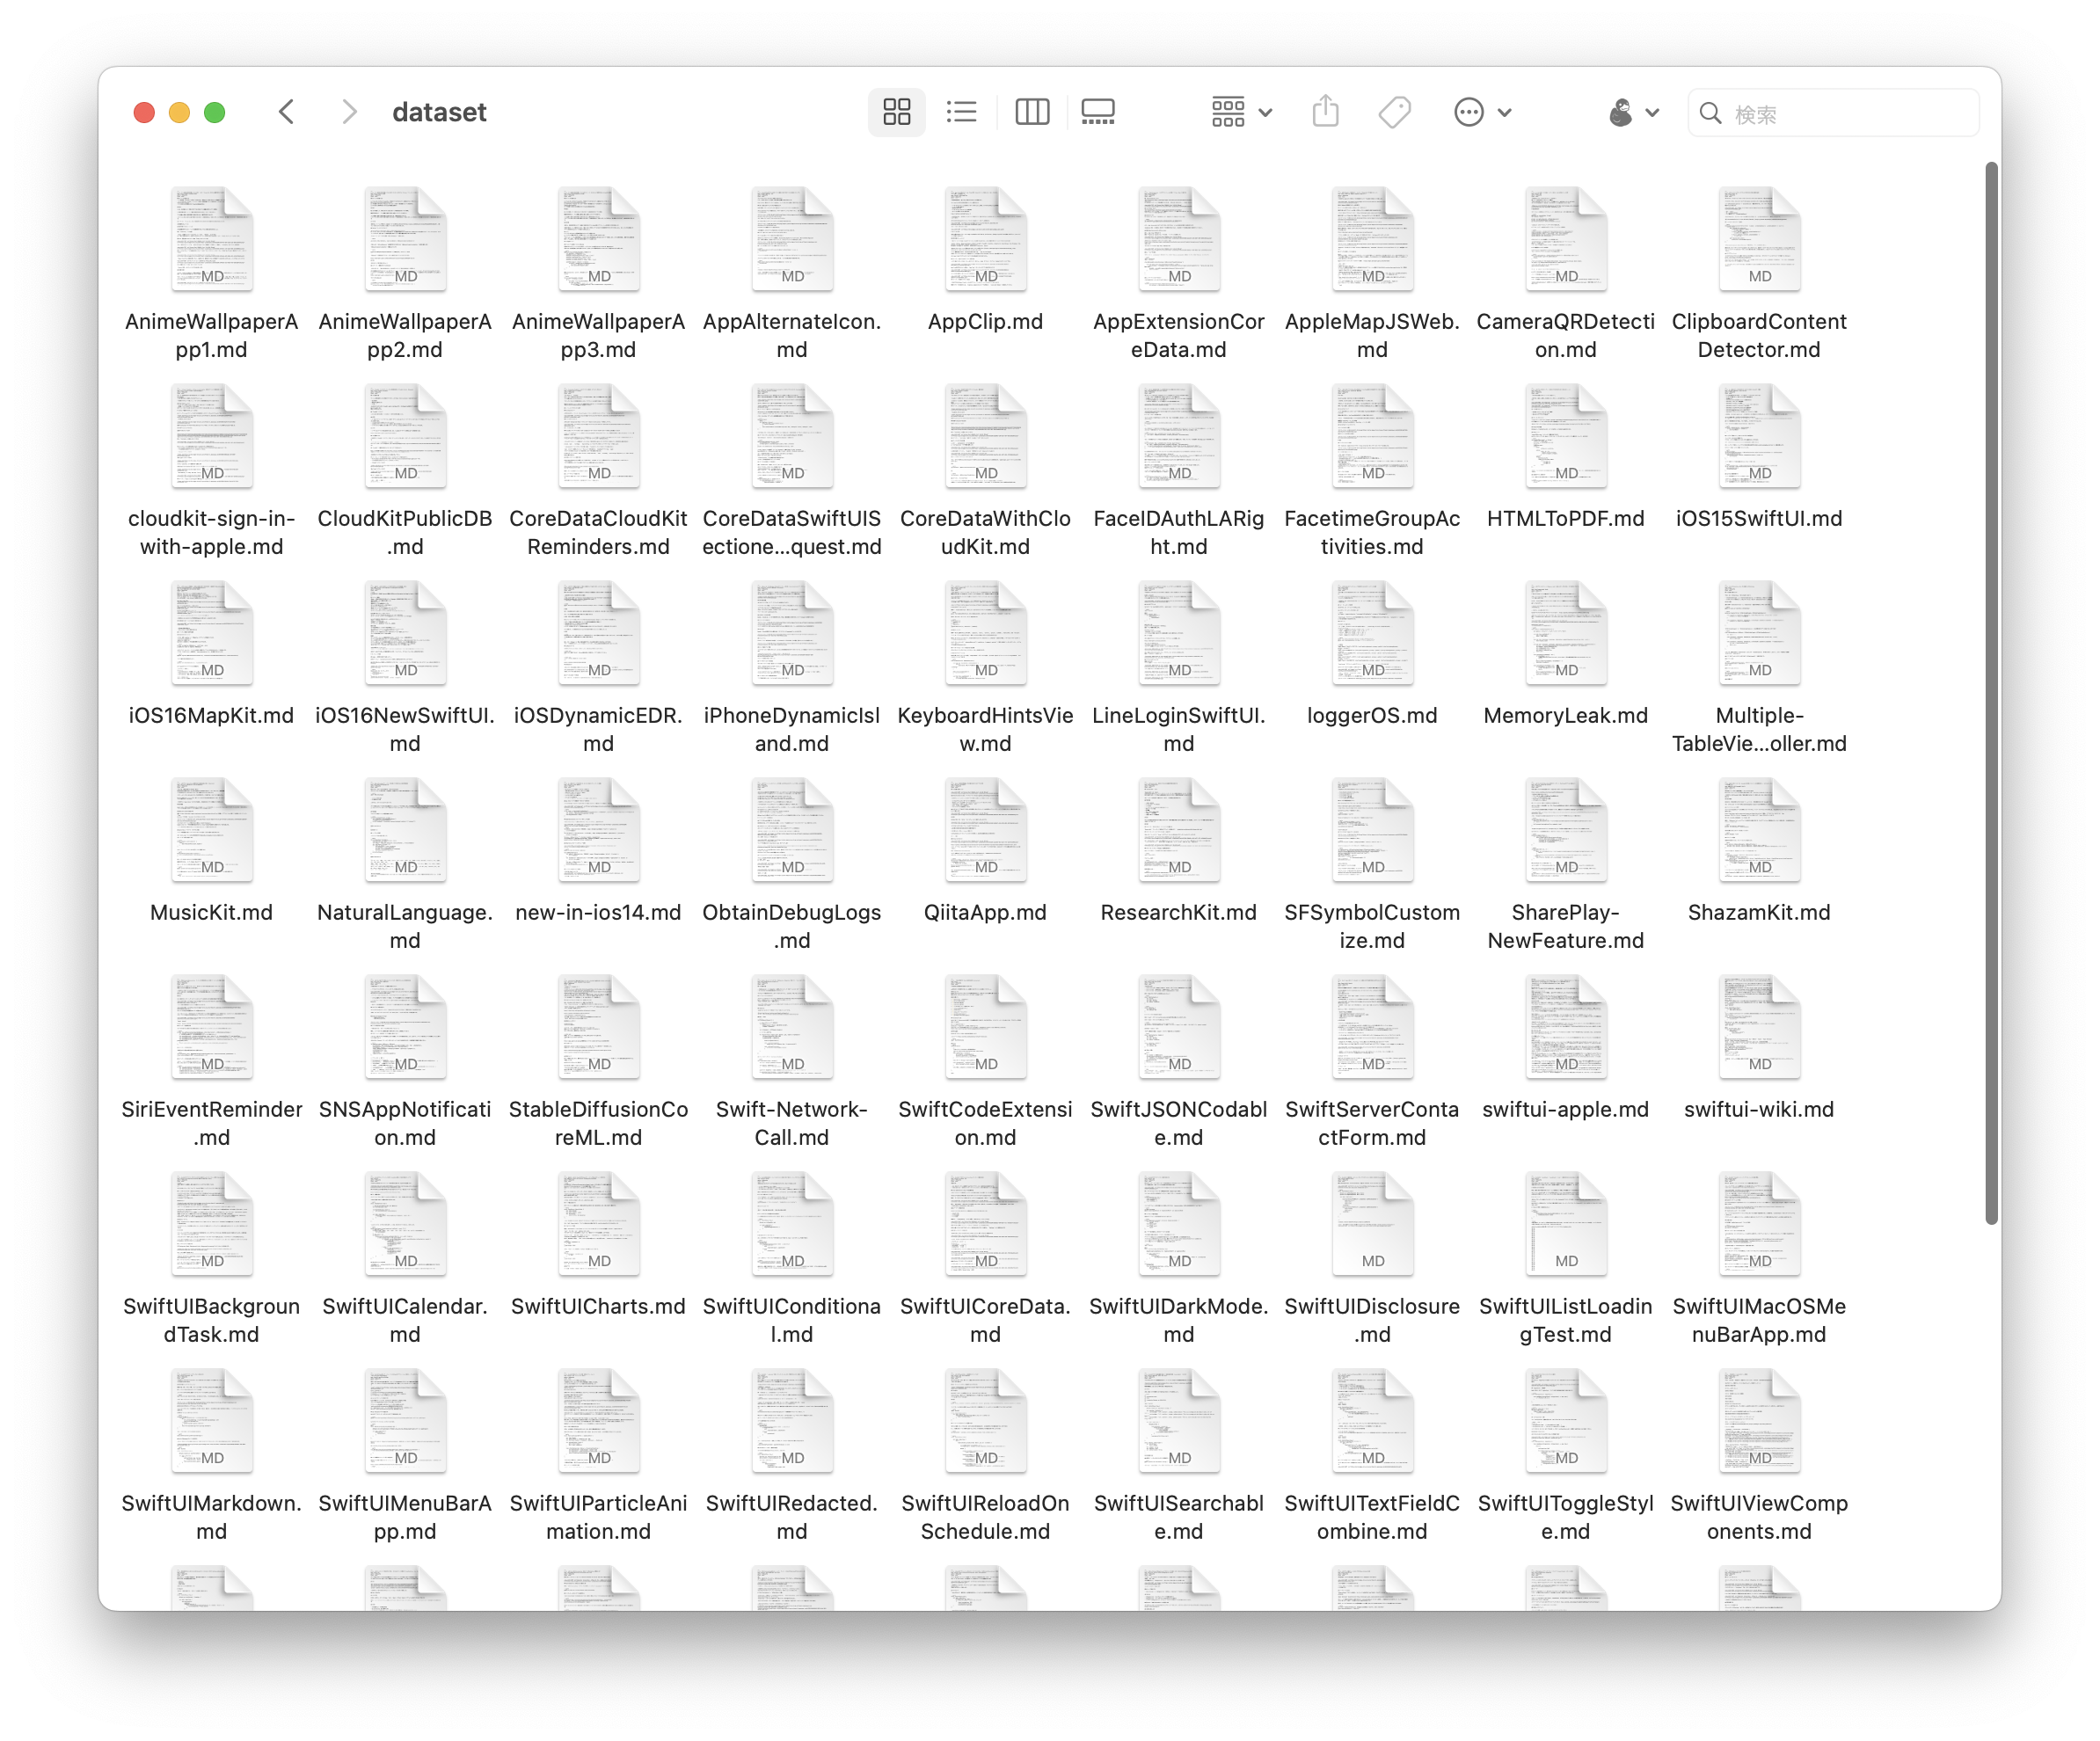Go forward with the right chevron
The height and width of the screenshot is (1741, 2100).
348,112
